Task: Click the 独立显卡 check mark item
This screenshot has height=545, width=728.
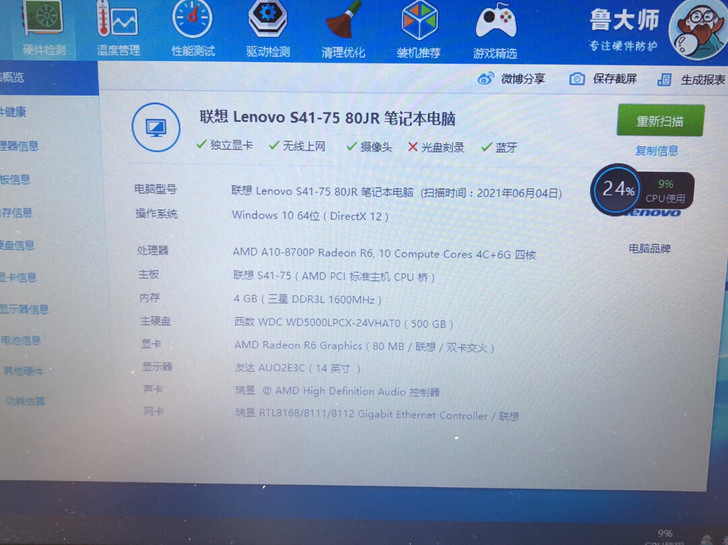Action: click(x=225, y=145)
